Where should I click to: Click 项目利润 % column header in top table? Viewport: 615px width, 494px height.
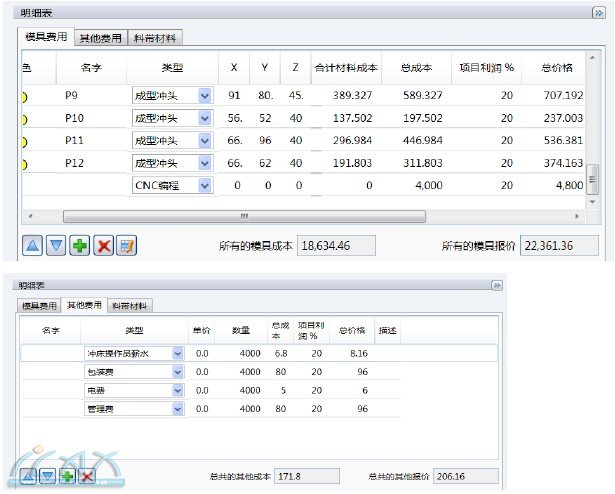tap(486, 68)
